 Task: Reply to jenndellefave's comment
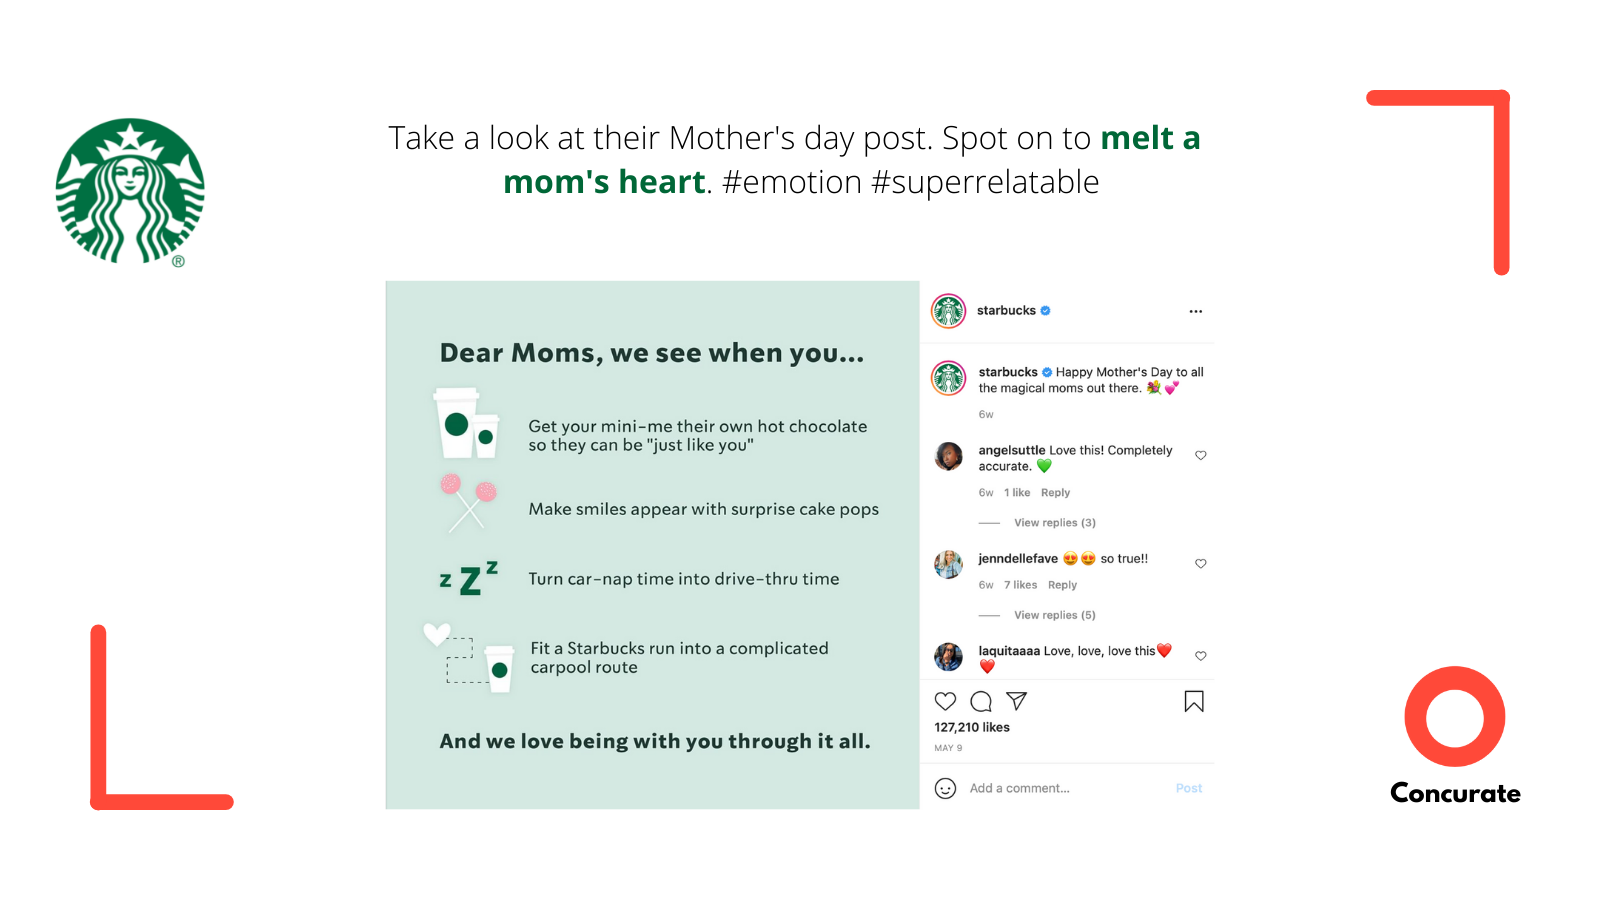1062,585
